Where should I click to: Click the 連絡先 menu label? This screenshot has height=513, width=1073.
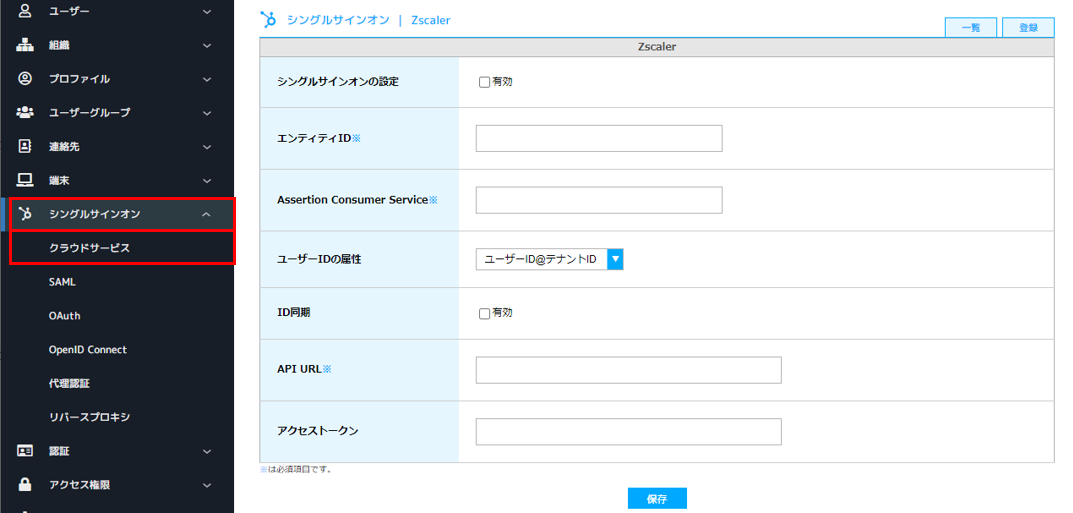(x=64, y=146)
